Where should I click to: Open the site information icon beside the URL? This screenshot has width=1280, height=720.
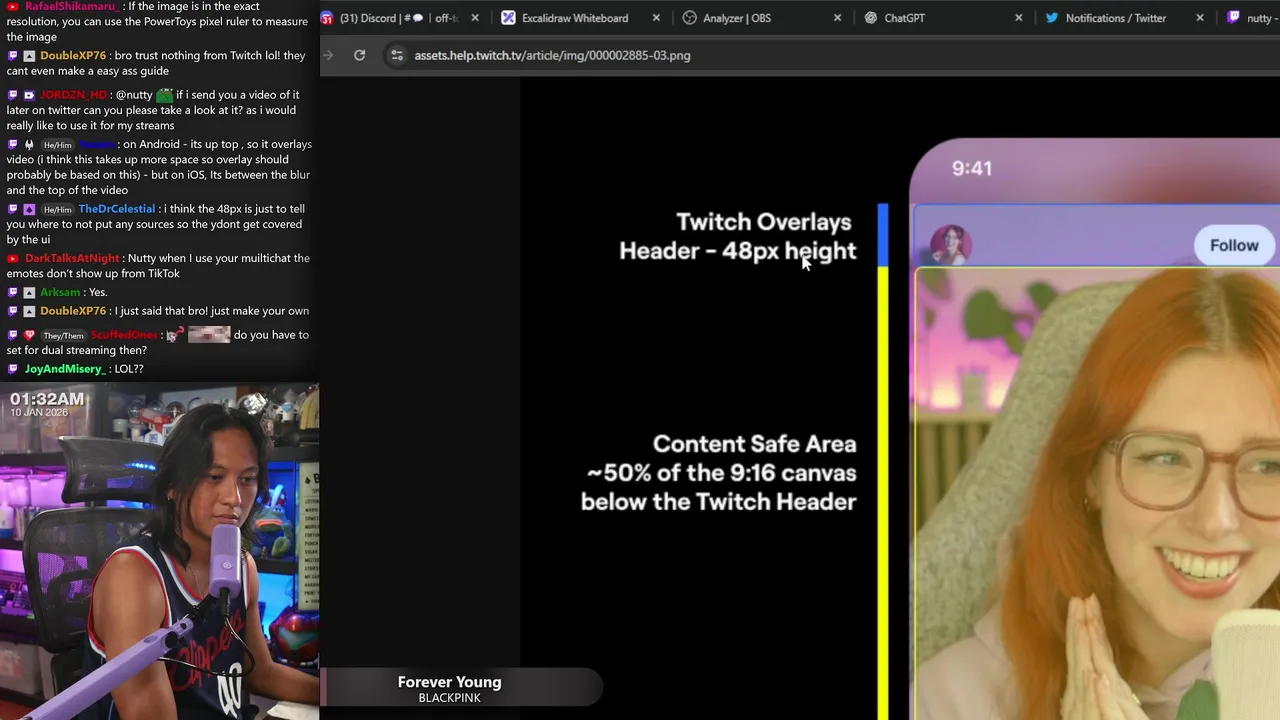pos(397,55)
